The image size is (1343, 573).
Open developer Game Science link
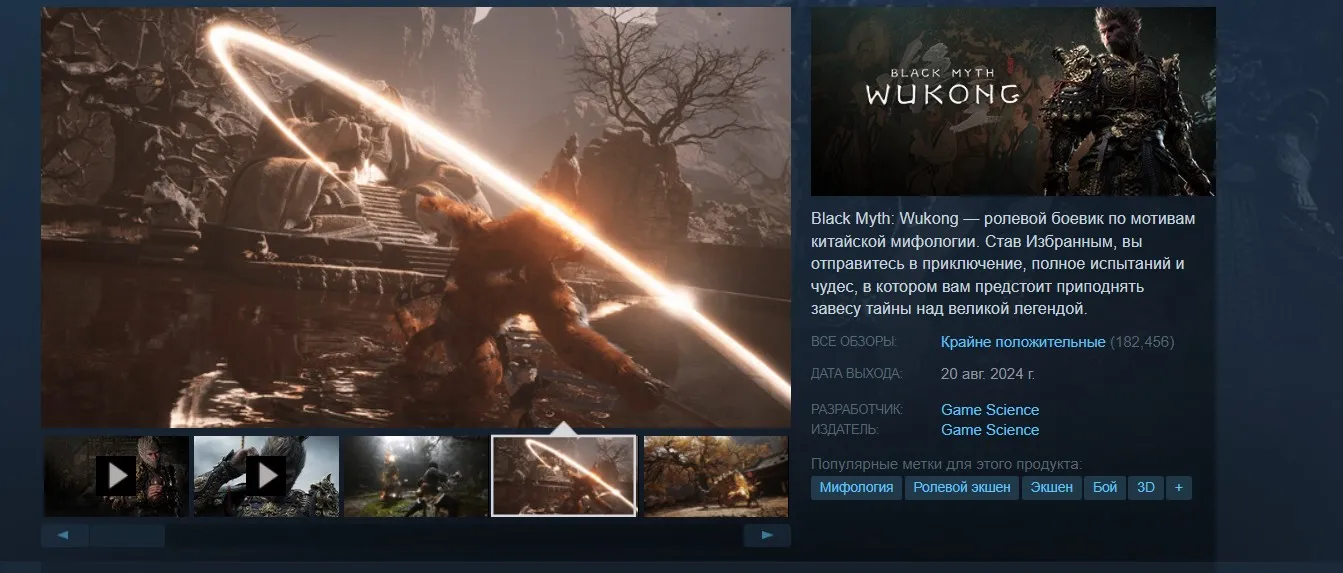[x=990, y=410]
